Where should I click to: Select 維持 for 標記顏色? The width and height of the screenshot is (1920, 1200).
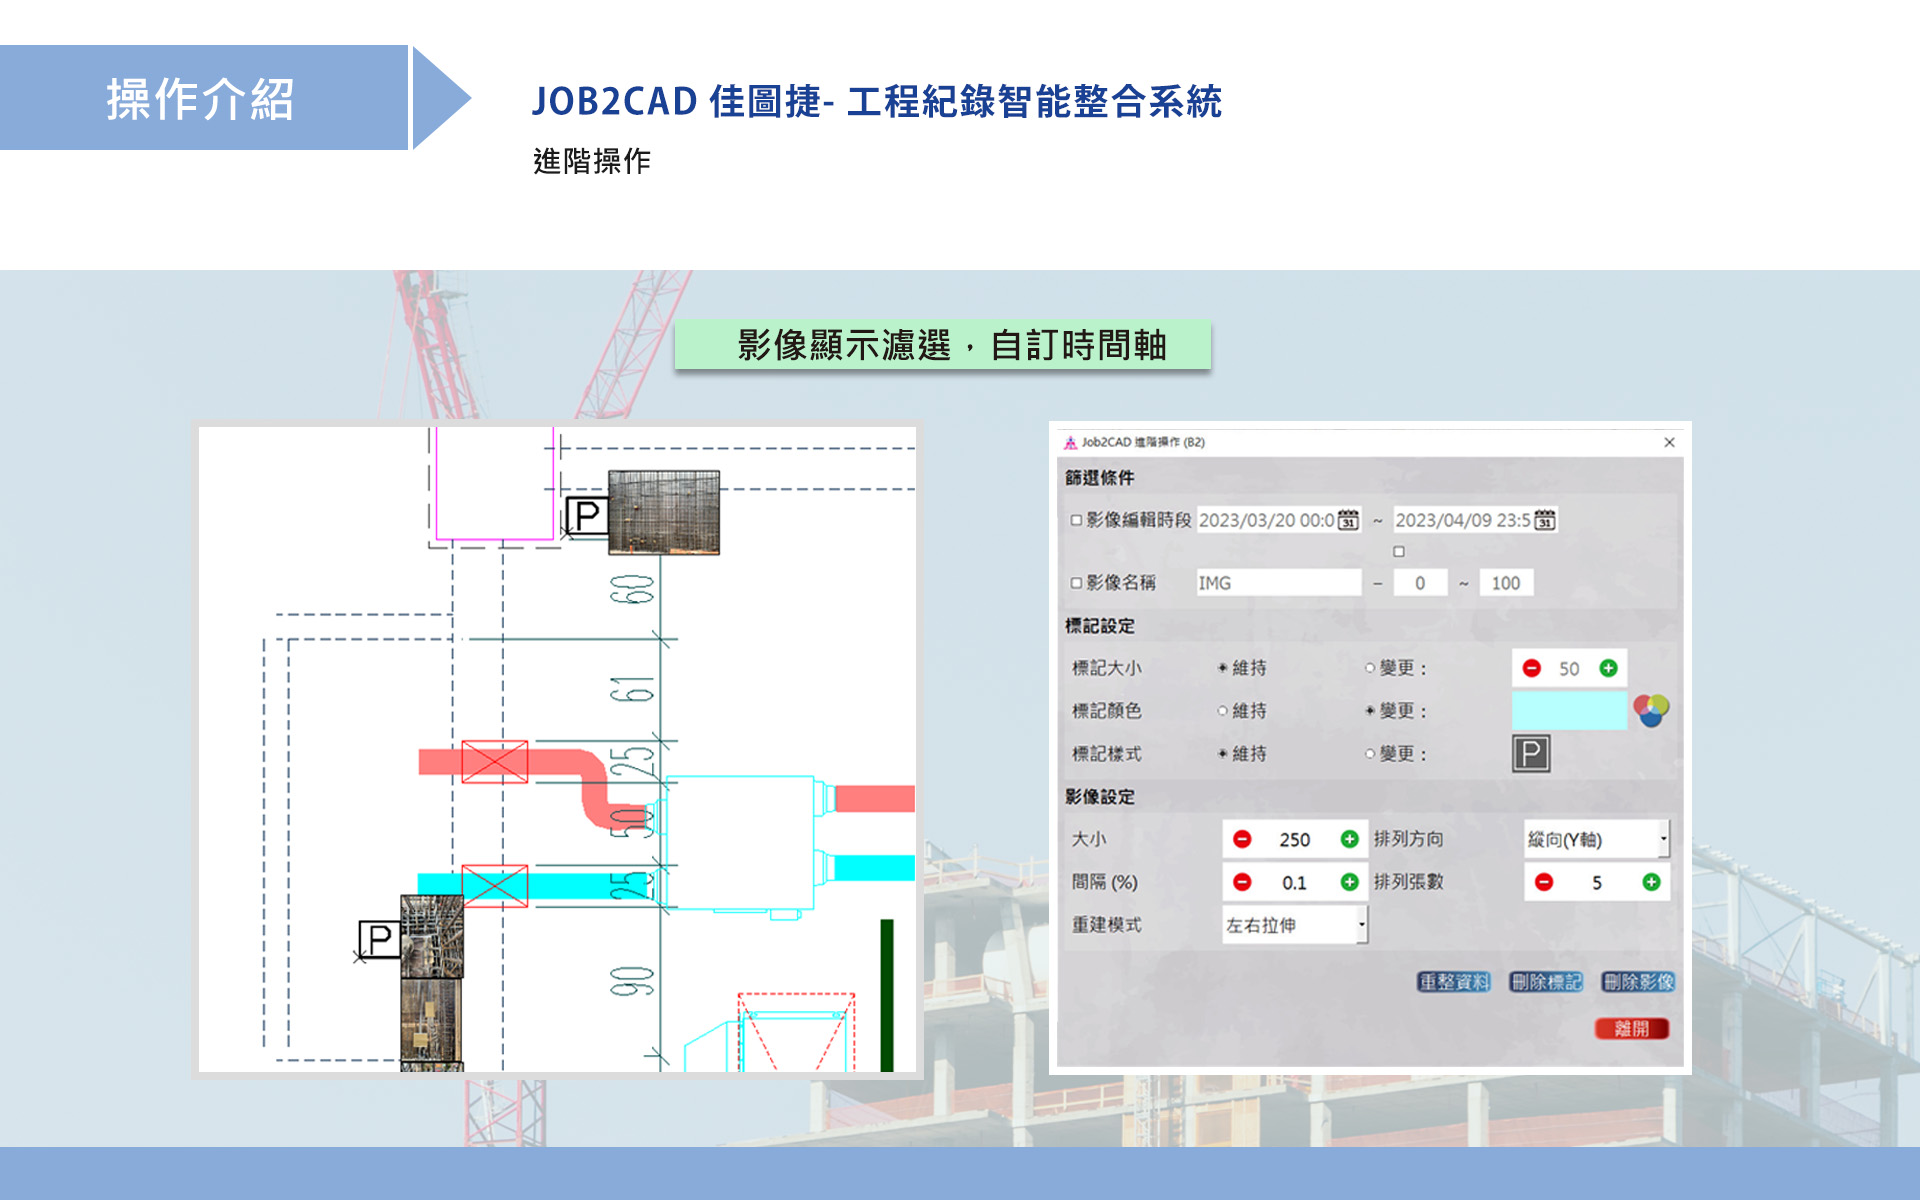pyautogui.click(x=1222, y=711)
